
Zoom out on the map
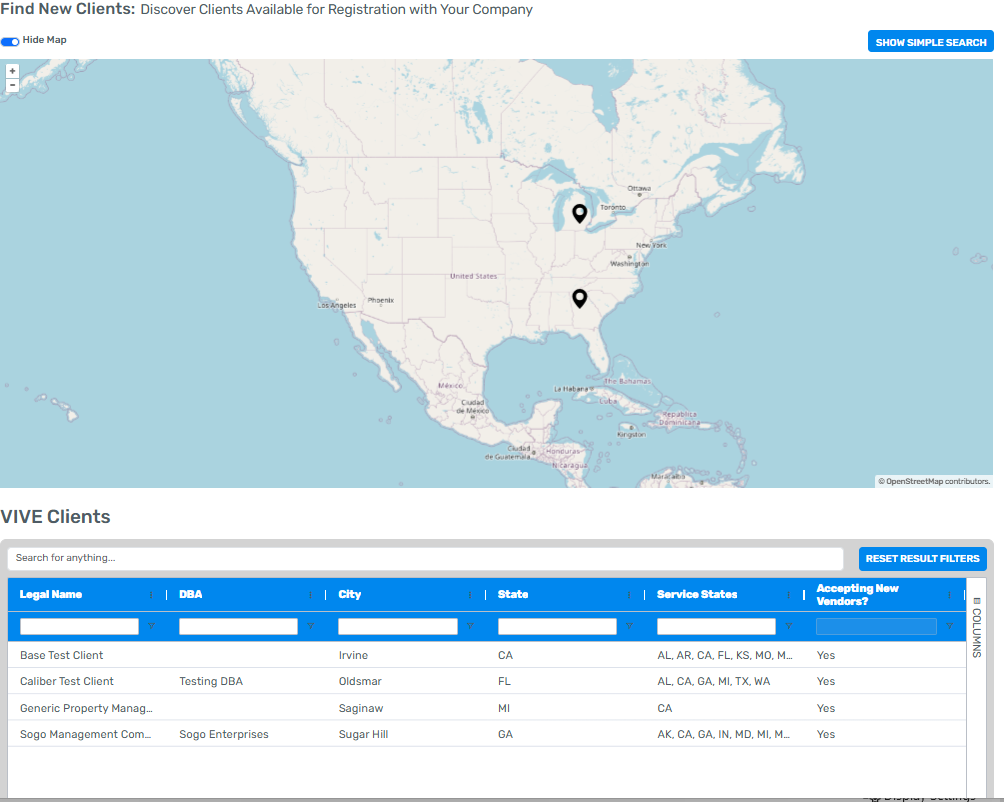pos(12,85)
